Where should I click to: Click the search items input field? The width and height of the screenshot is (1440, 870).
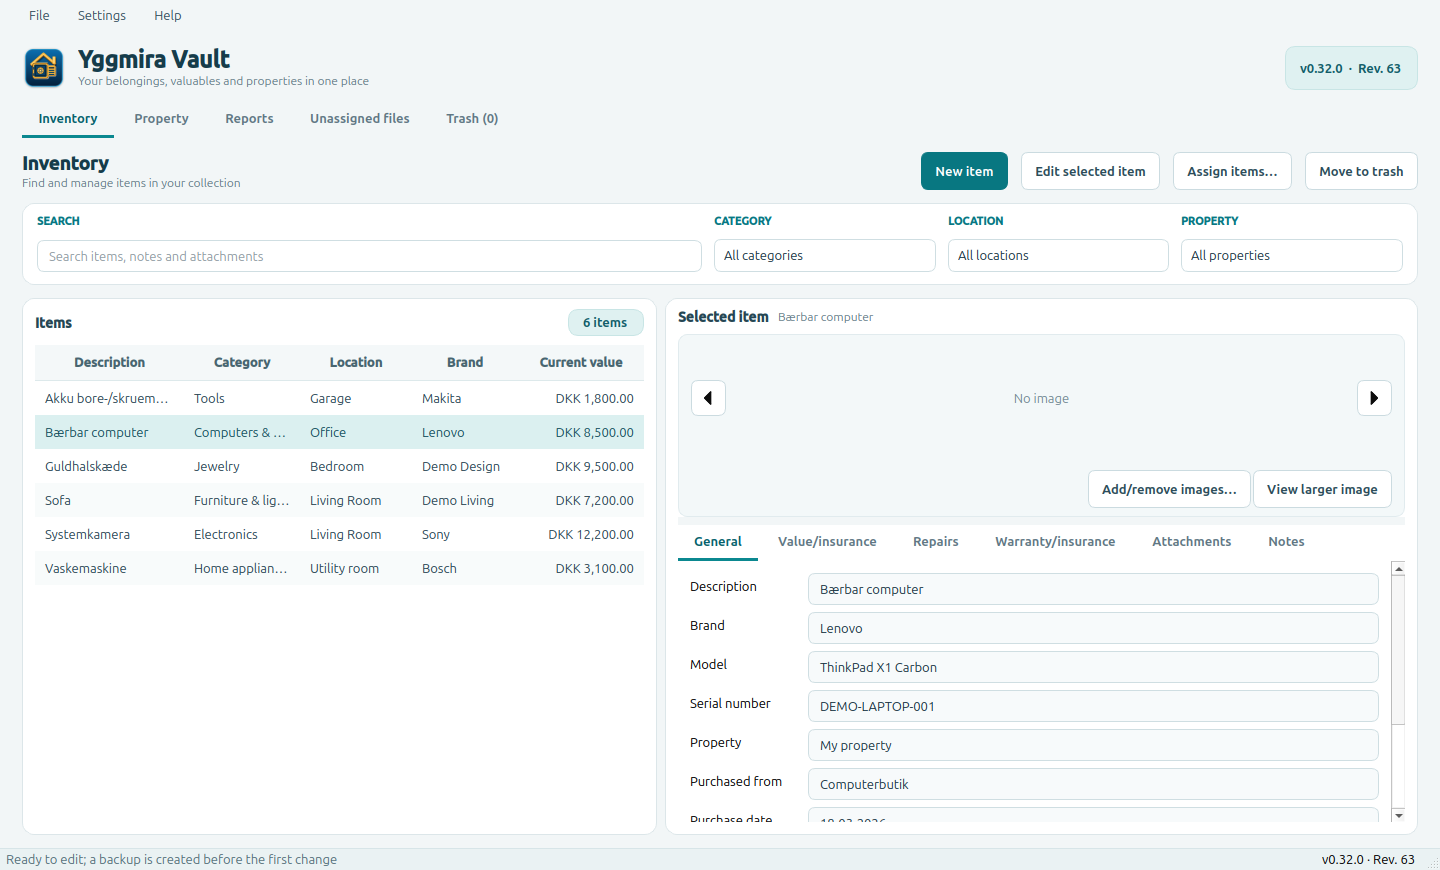(x=369, y=256)
